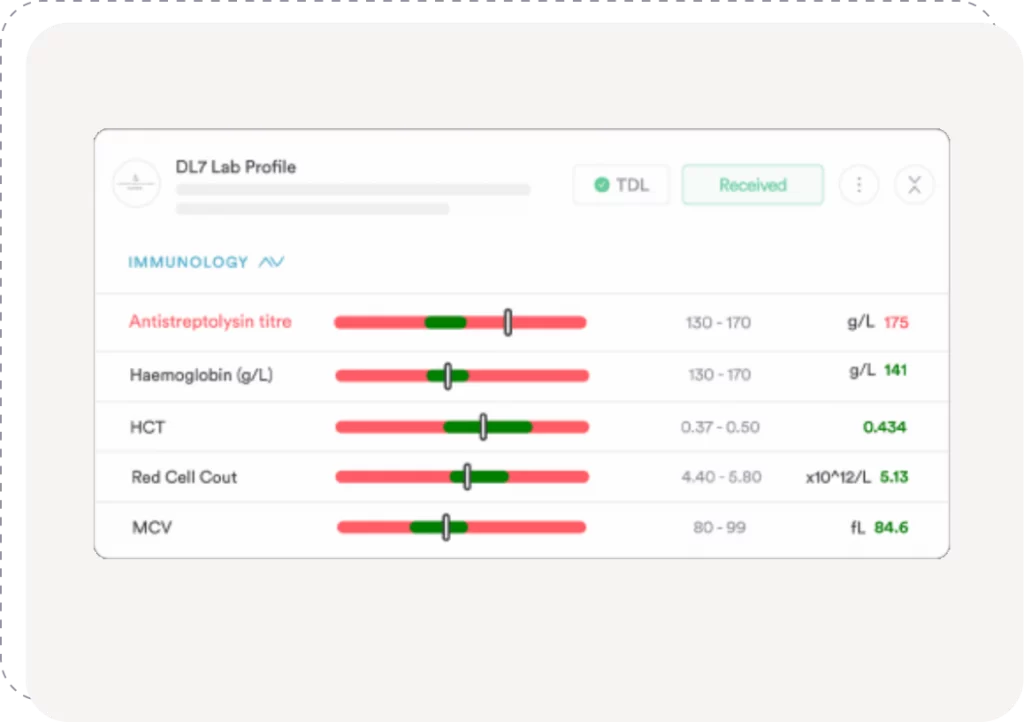Click the TDL lab badge
The width and height of the screenshot is (1024, 722).
621,185
